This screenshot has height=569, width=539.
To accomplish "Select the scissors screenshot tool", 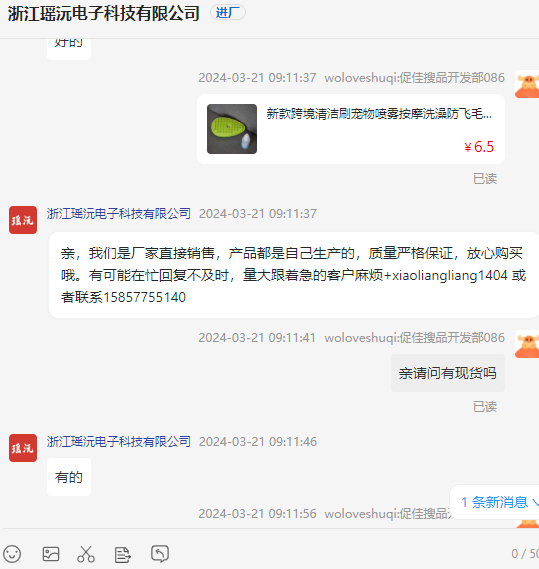I will pos(86,554).
